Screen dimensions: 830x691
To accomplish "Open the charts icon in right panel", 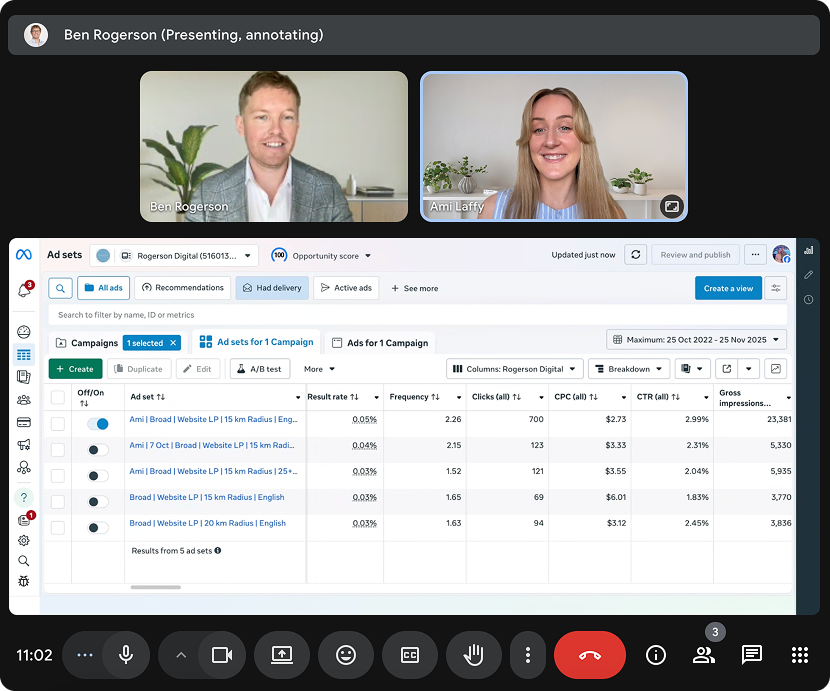I will 808,250.
